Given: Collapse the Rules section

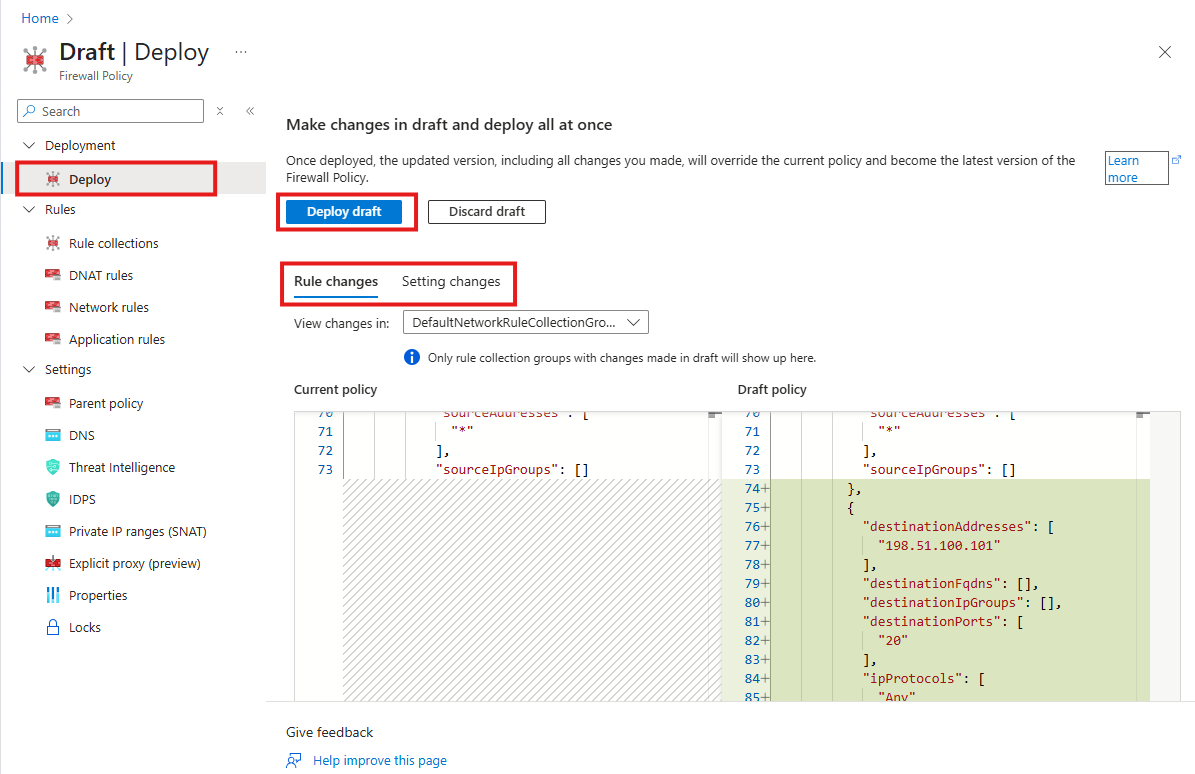Looking at the screenshot, I should 29,209.
